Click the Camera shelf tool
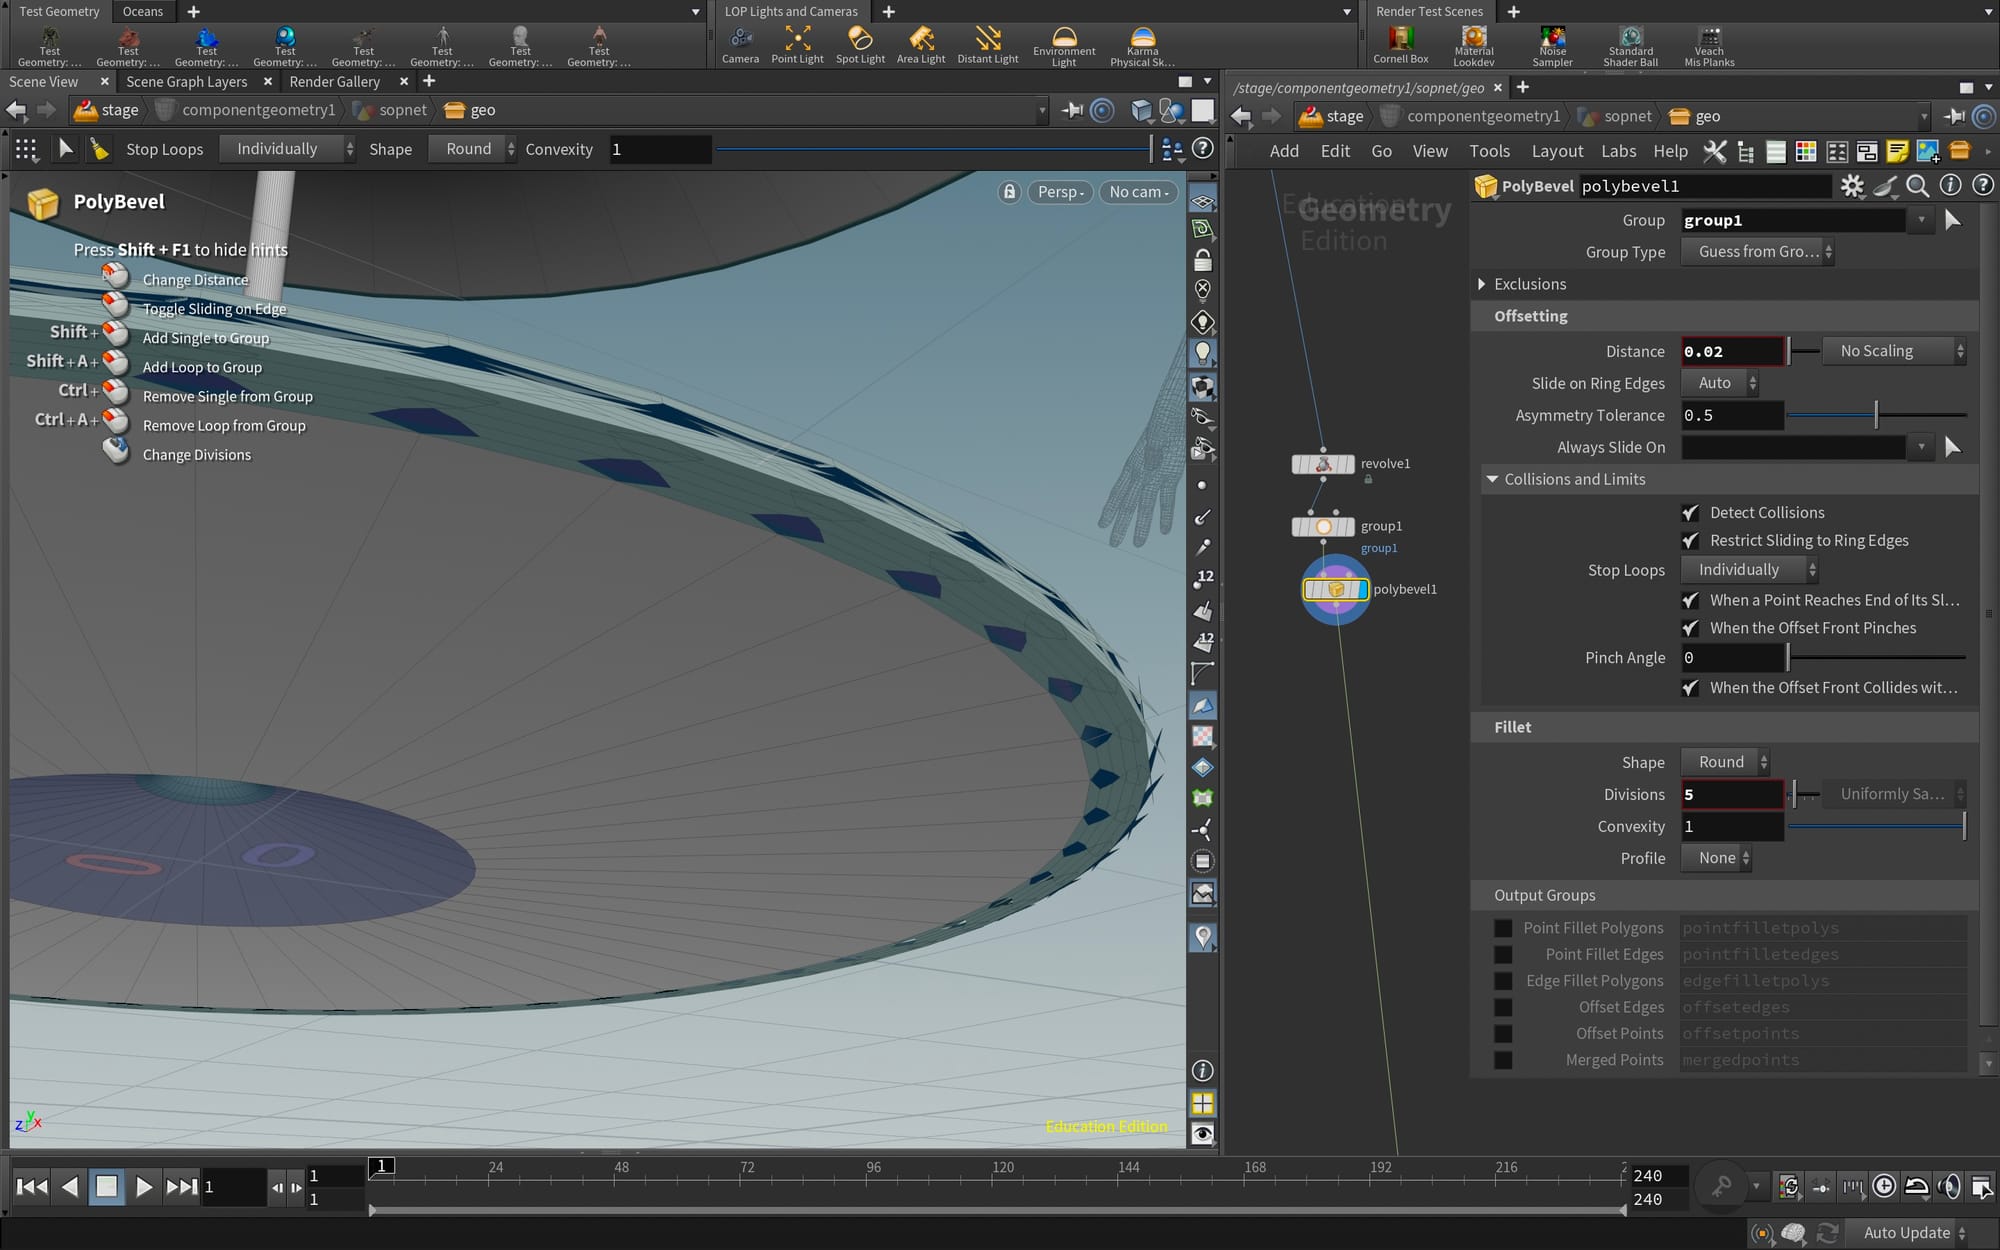2000x1250 pixels. [x=740, y=45]
